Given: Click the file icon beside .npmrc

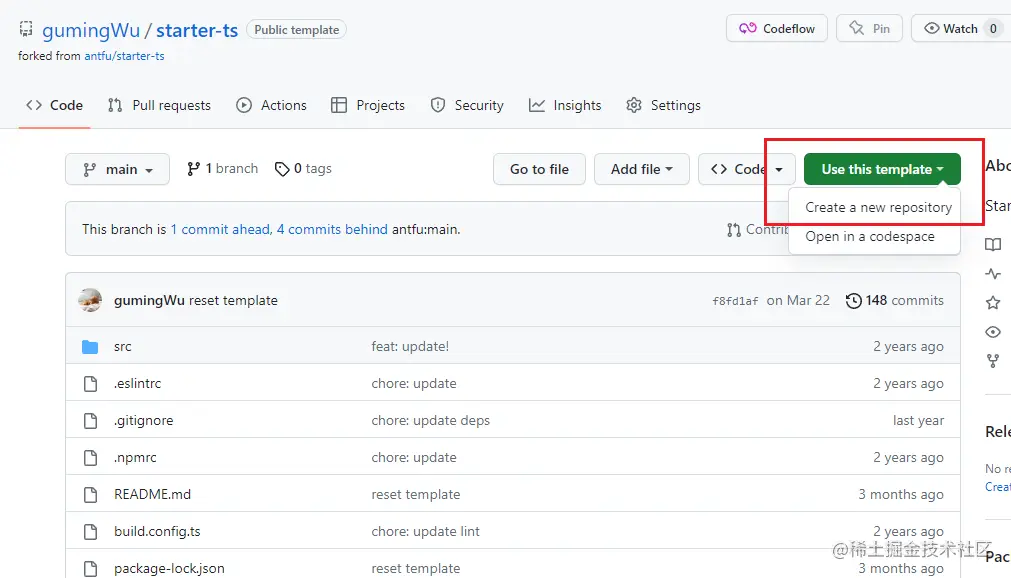Looking at the screenshot, I should click(90, 458).
